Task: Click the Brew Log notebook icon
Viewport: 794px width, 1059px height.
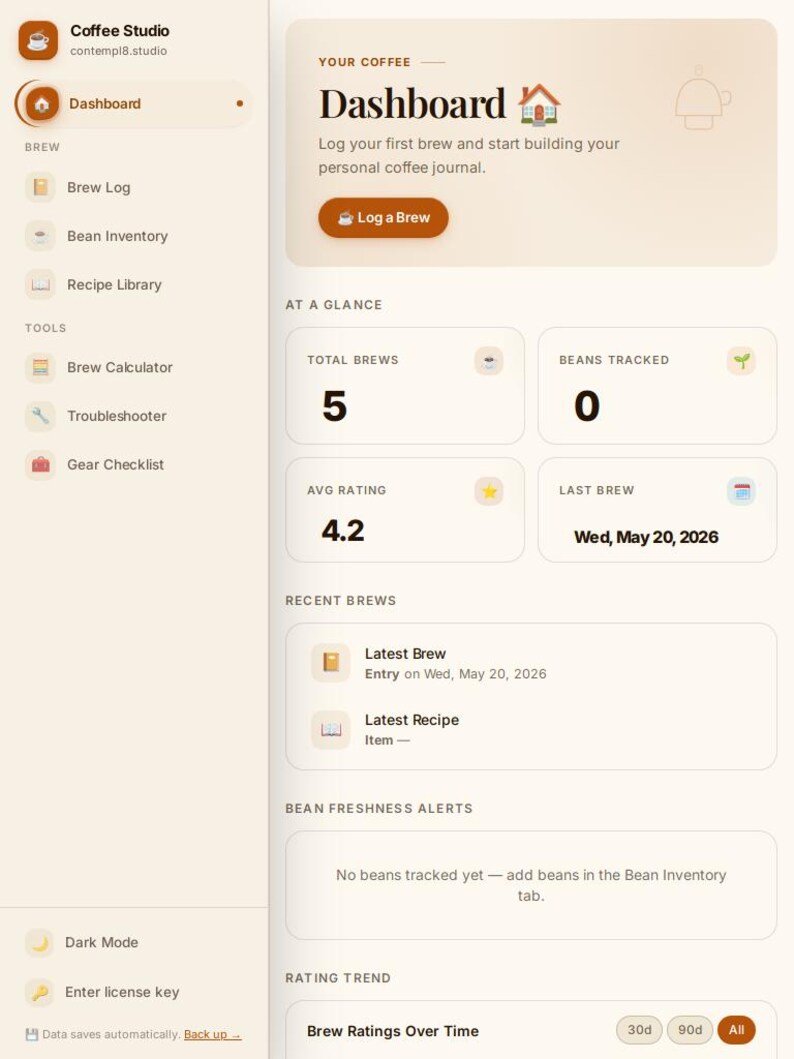Action: point(41,187)
